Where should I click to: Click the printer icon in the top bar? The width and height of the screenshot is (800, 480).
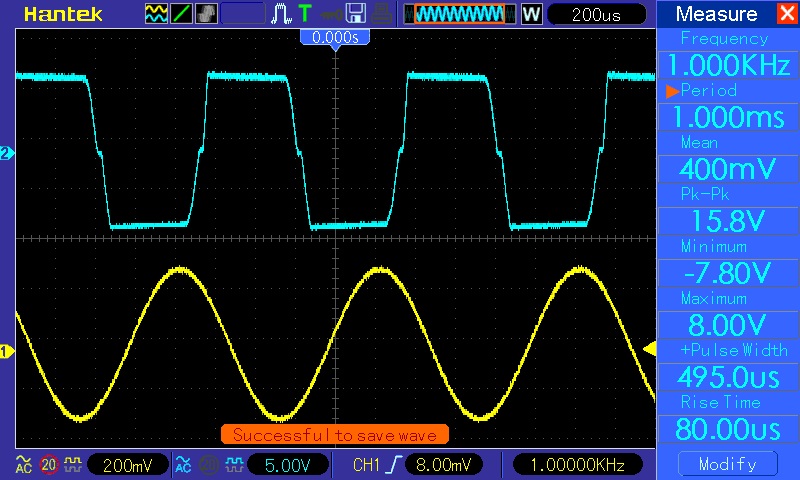pos(381,14)
